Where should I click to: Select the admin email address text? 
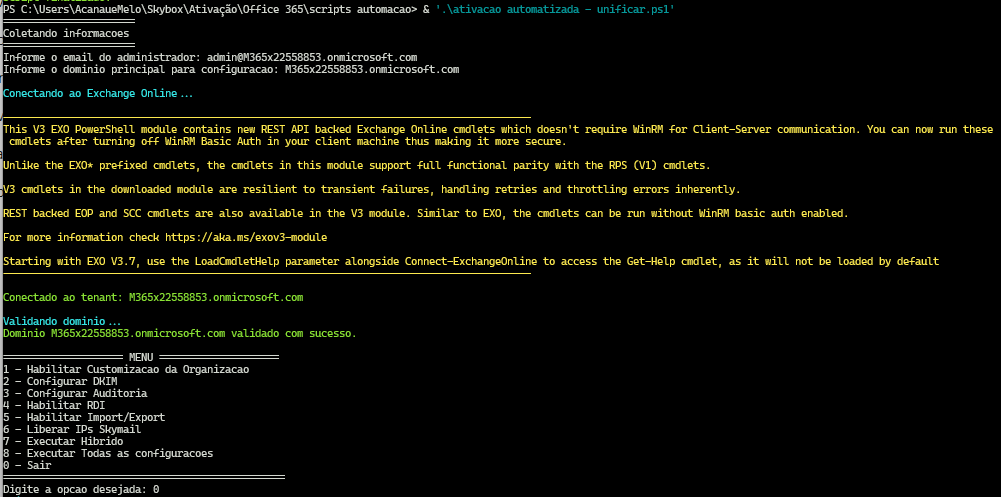click(312, 57)
